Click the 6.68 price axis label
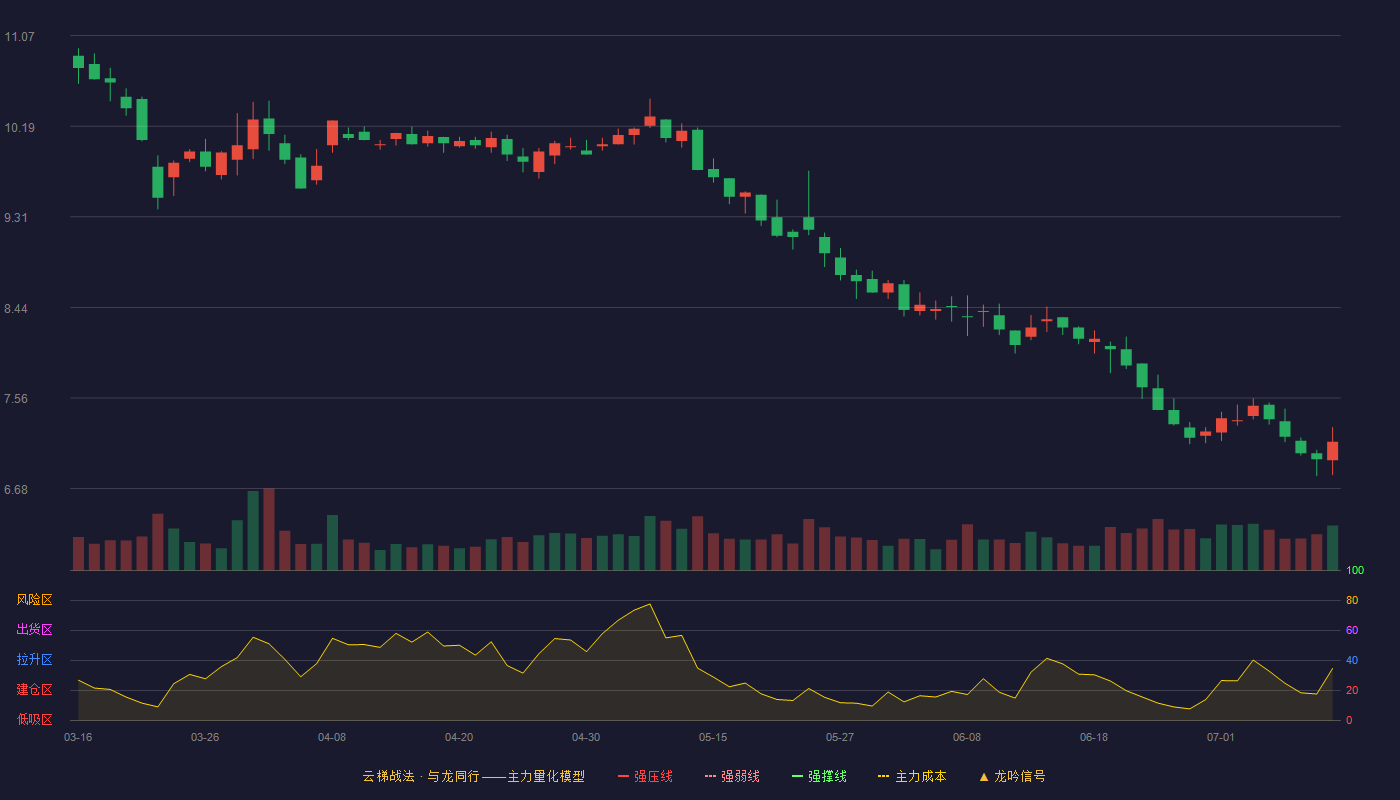The image size is (1400, 800). click(16, 490)
